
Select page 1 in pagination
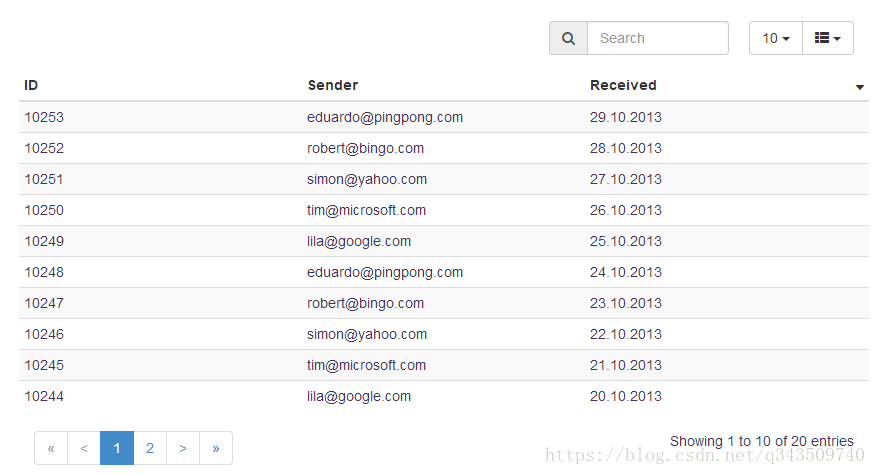pyautogui.click(x=117, y=448)
